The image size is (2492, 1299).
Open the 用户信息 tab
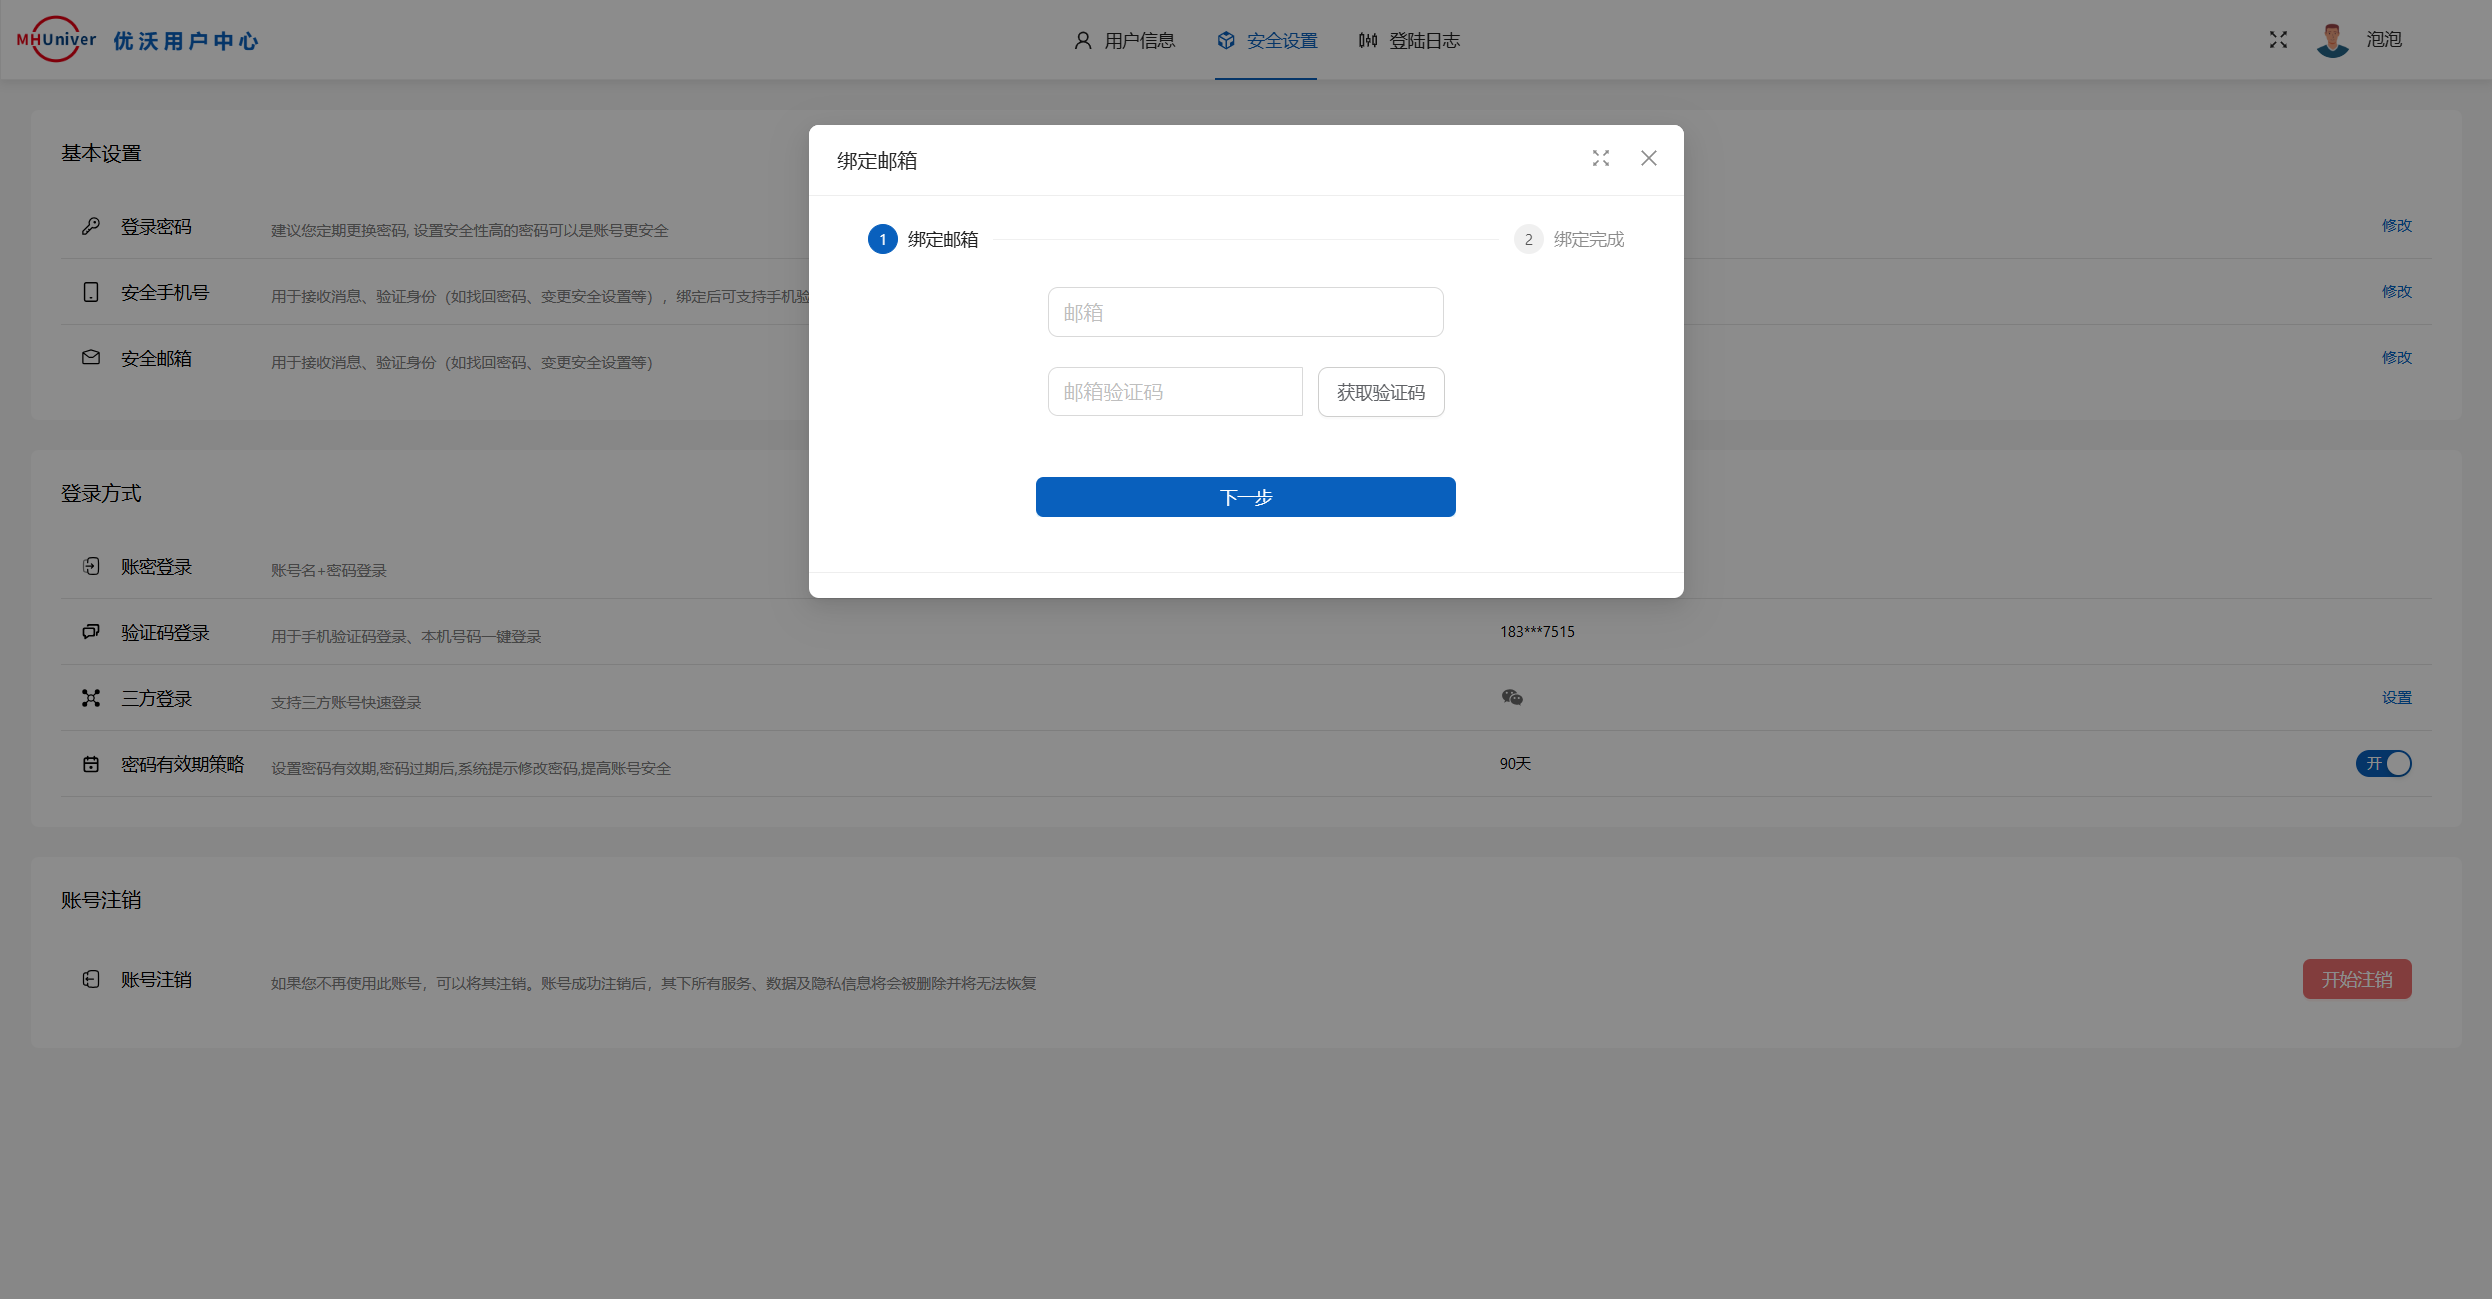[1125, 41]
